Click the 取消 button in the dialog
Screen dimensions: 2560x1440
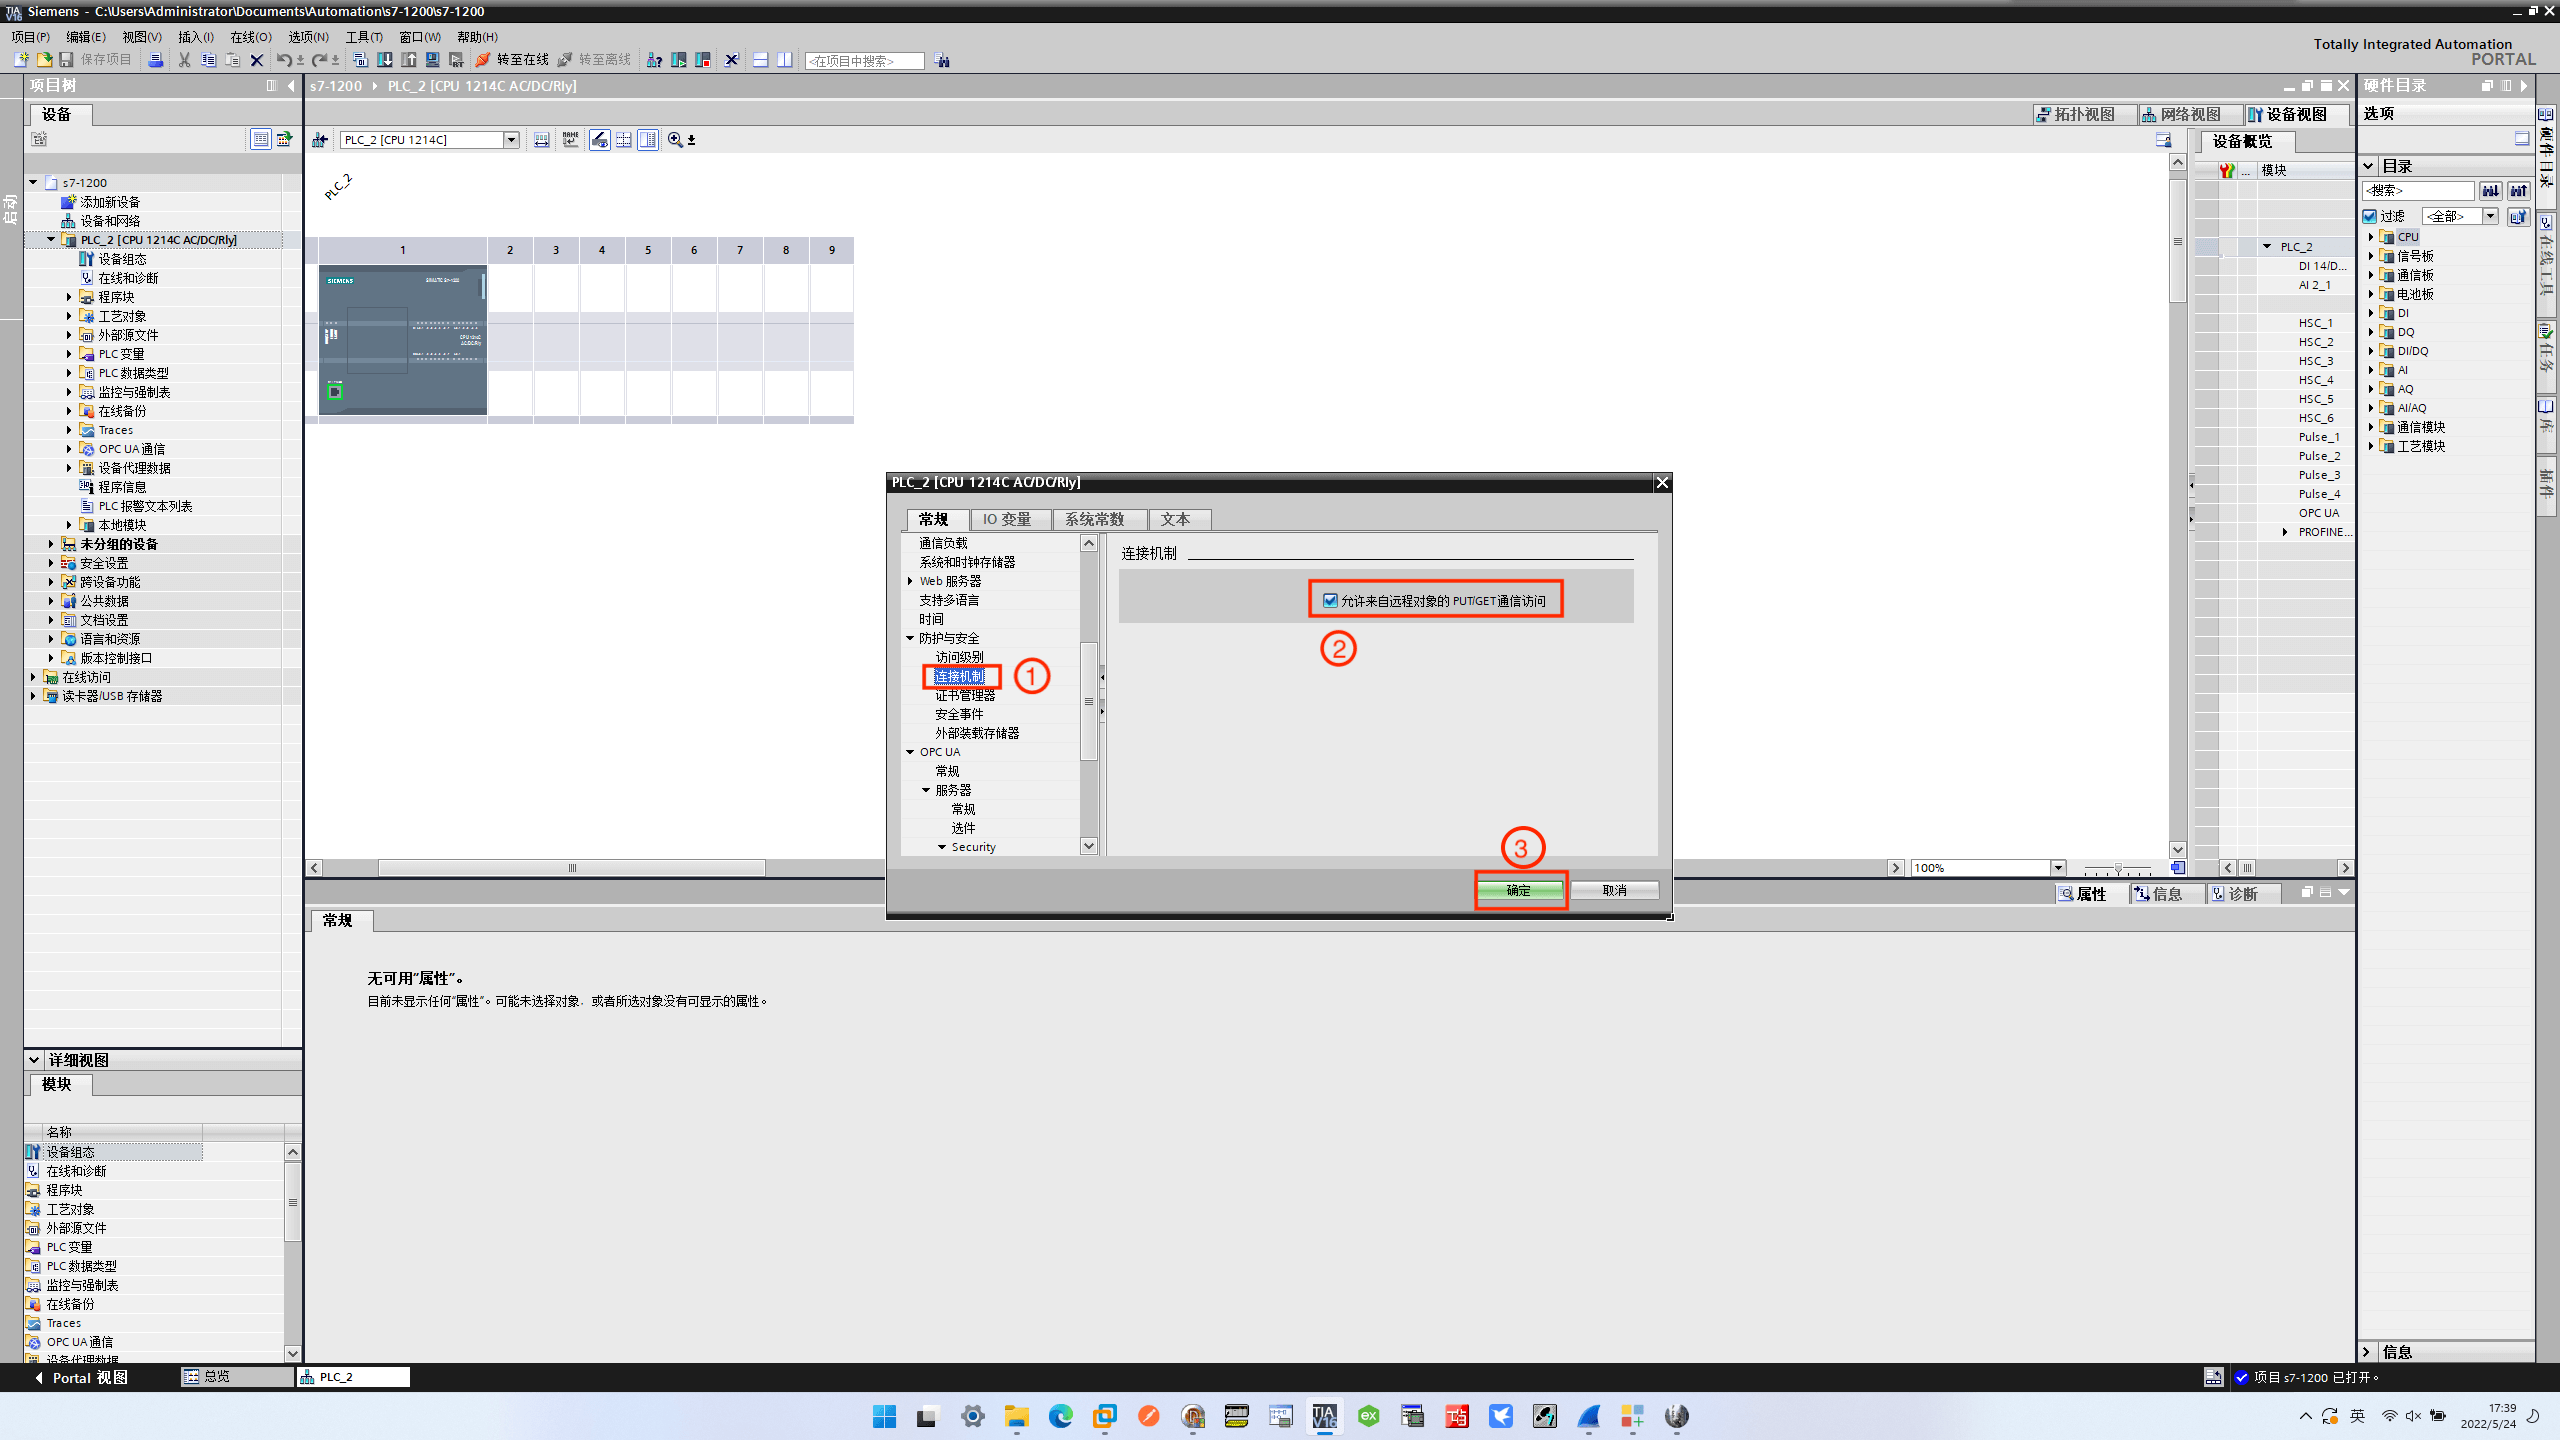[x=1616, y=890]
